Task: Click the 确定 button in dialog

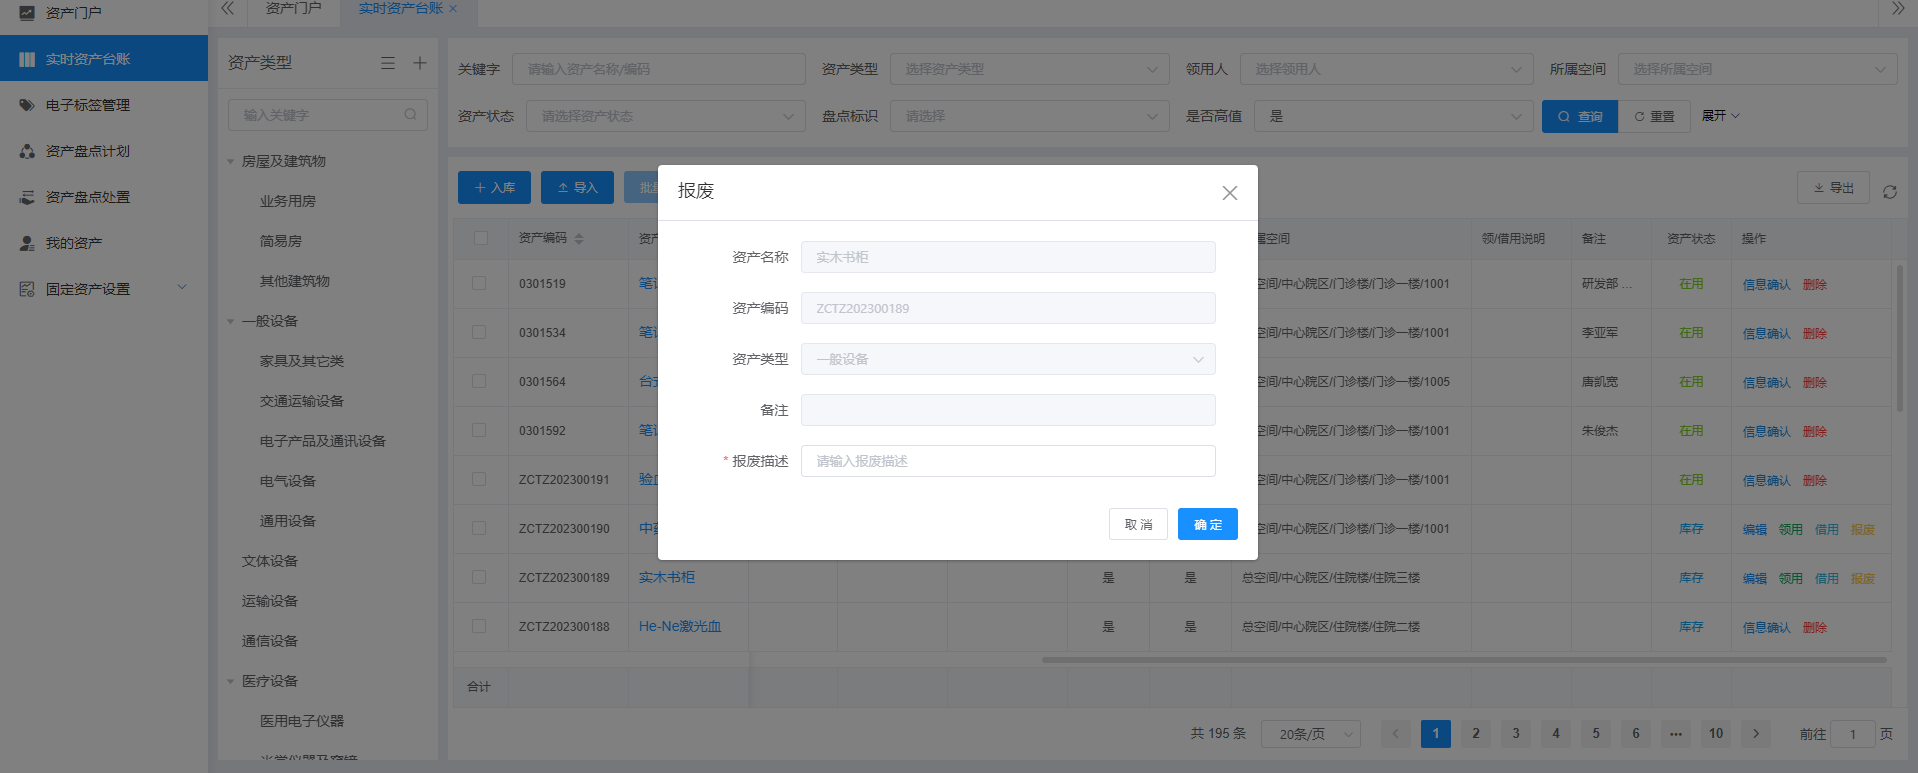Action: click(x=1207, y=524)
